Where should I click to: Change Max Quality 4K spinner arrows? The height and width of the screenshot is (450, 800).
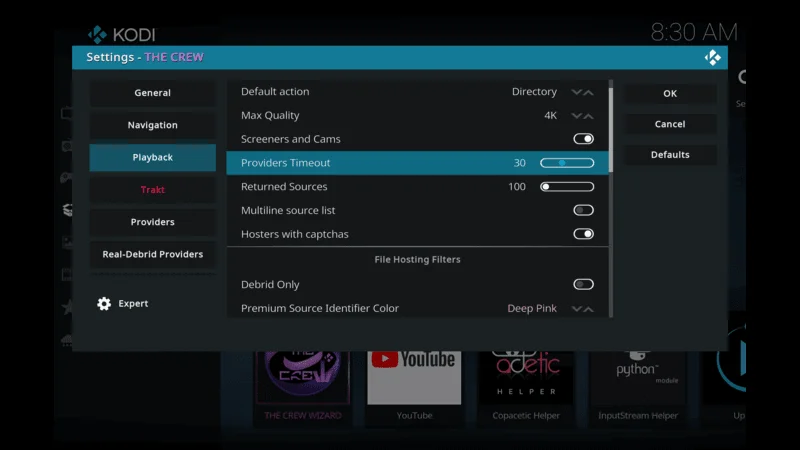tap(582, 116)
